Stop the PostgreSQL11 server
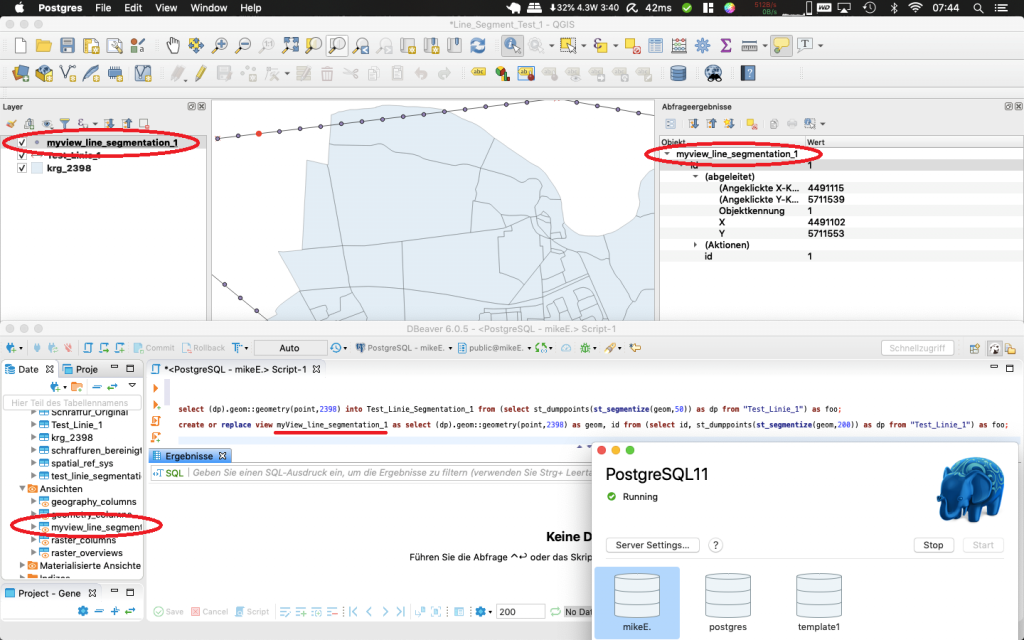1024x640 pixels. (932, 545)
